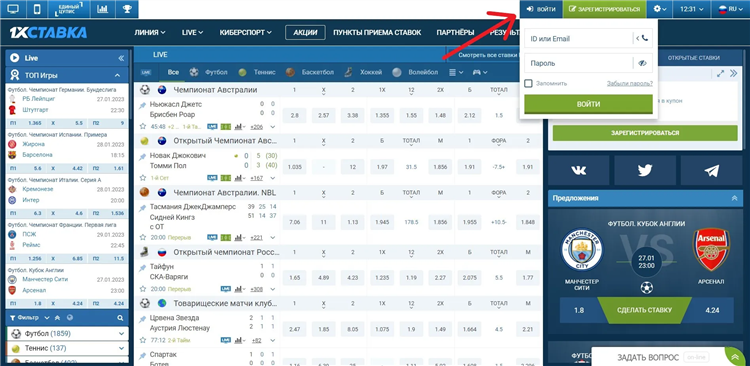Open the Чемпионат Австралии. NBL league
Viewport: 750px width, 366px height.
click(x=224, y=192)
